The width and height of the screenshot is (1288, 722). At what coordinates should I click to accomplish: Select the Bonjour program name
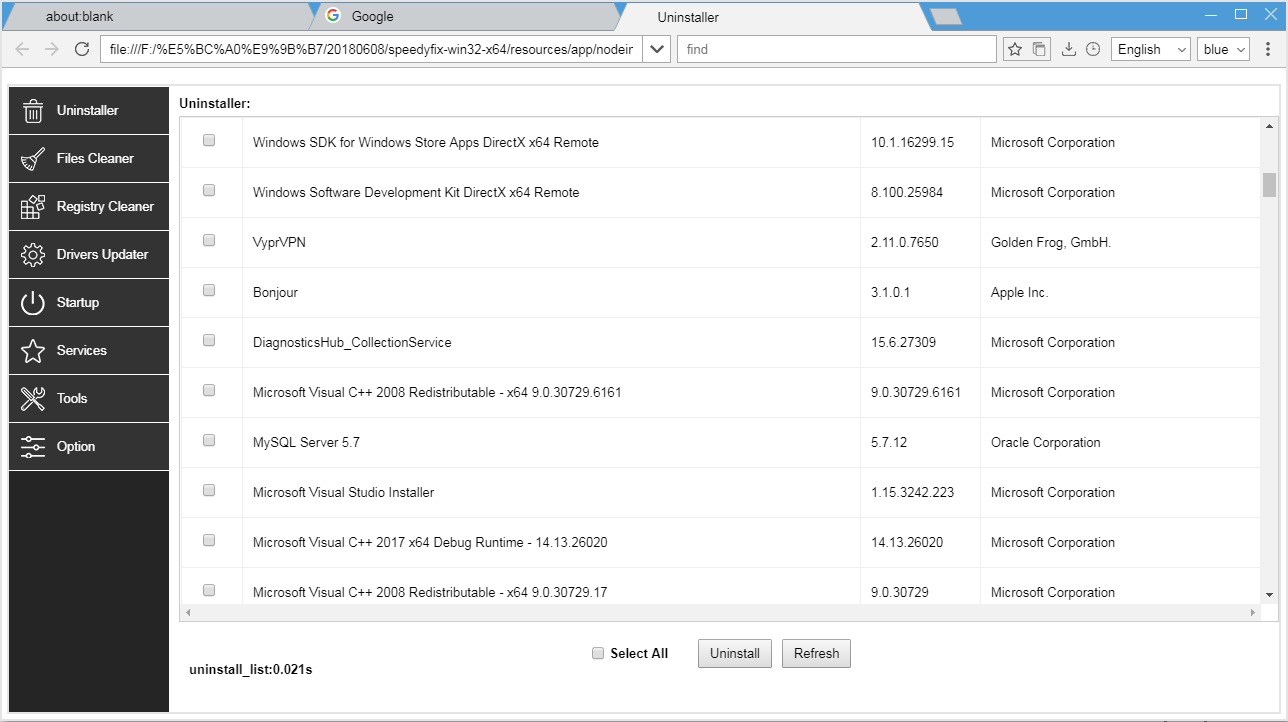[x=275, y=292]
